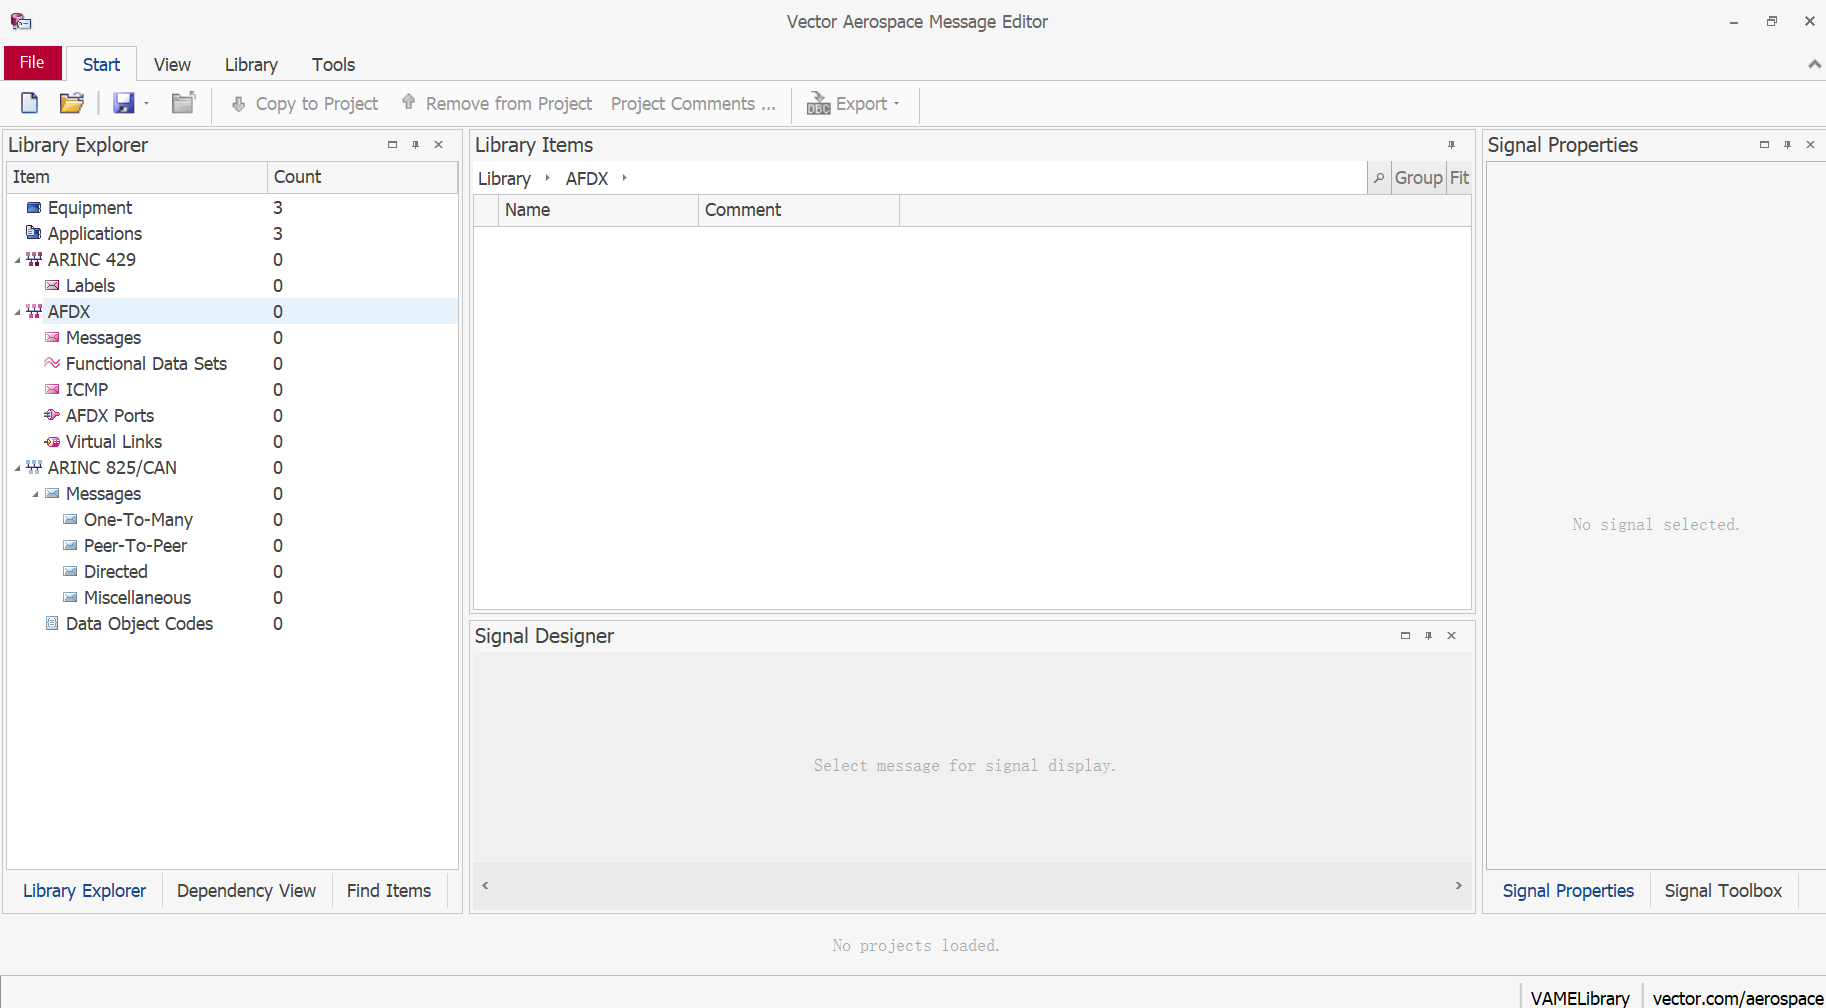This screenshot has height=1008, width=1826.
Task: Click Copy to Project button
Action: click(x=305, y=104)
